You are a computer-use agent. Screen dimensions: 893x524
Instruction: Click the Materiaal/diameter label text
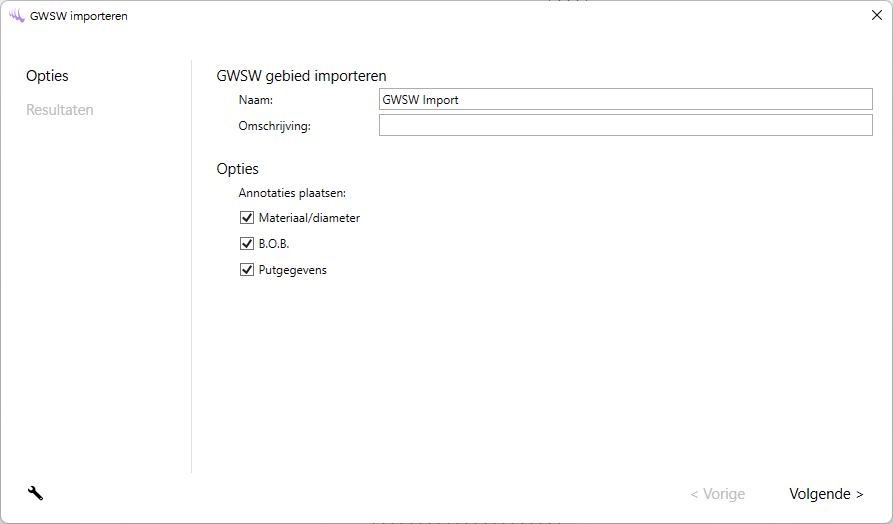(x=309, y=217)
